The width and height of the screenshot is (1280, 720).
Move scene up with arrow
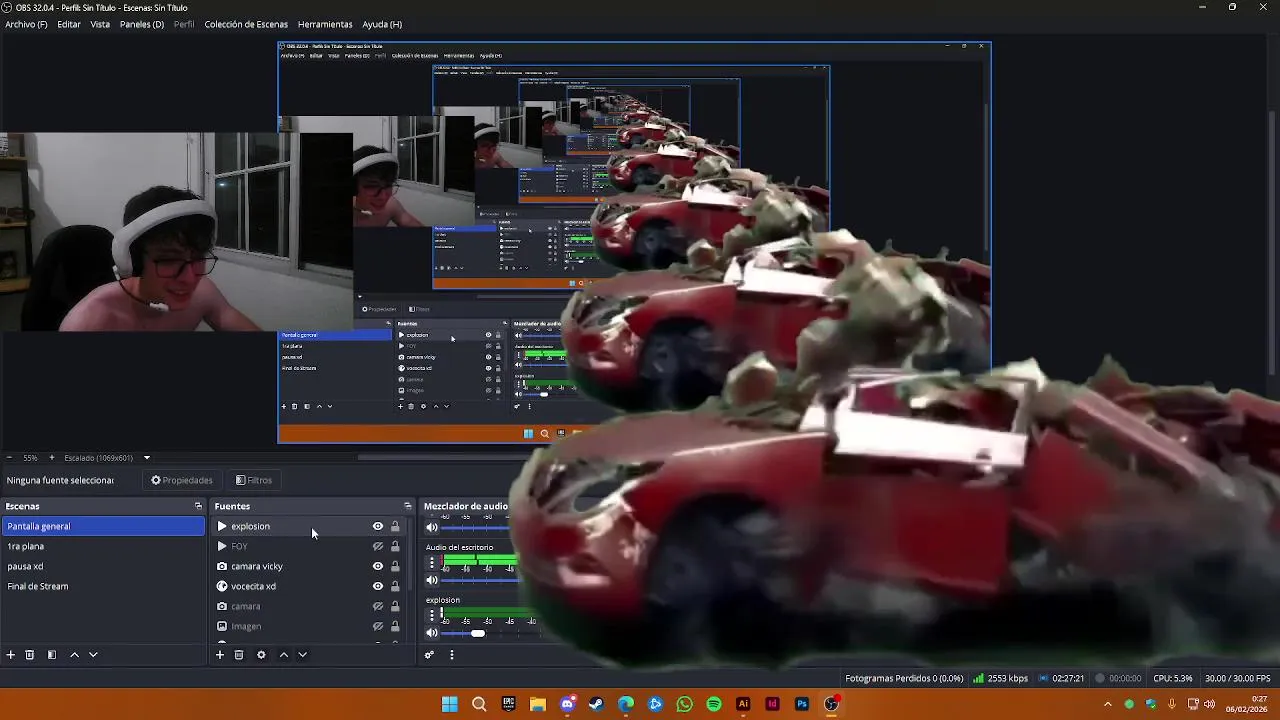point(74,655)
